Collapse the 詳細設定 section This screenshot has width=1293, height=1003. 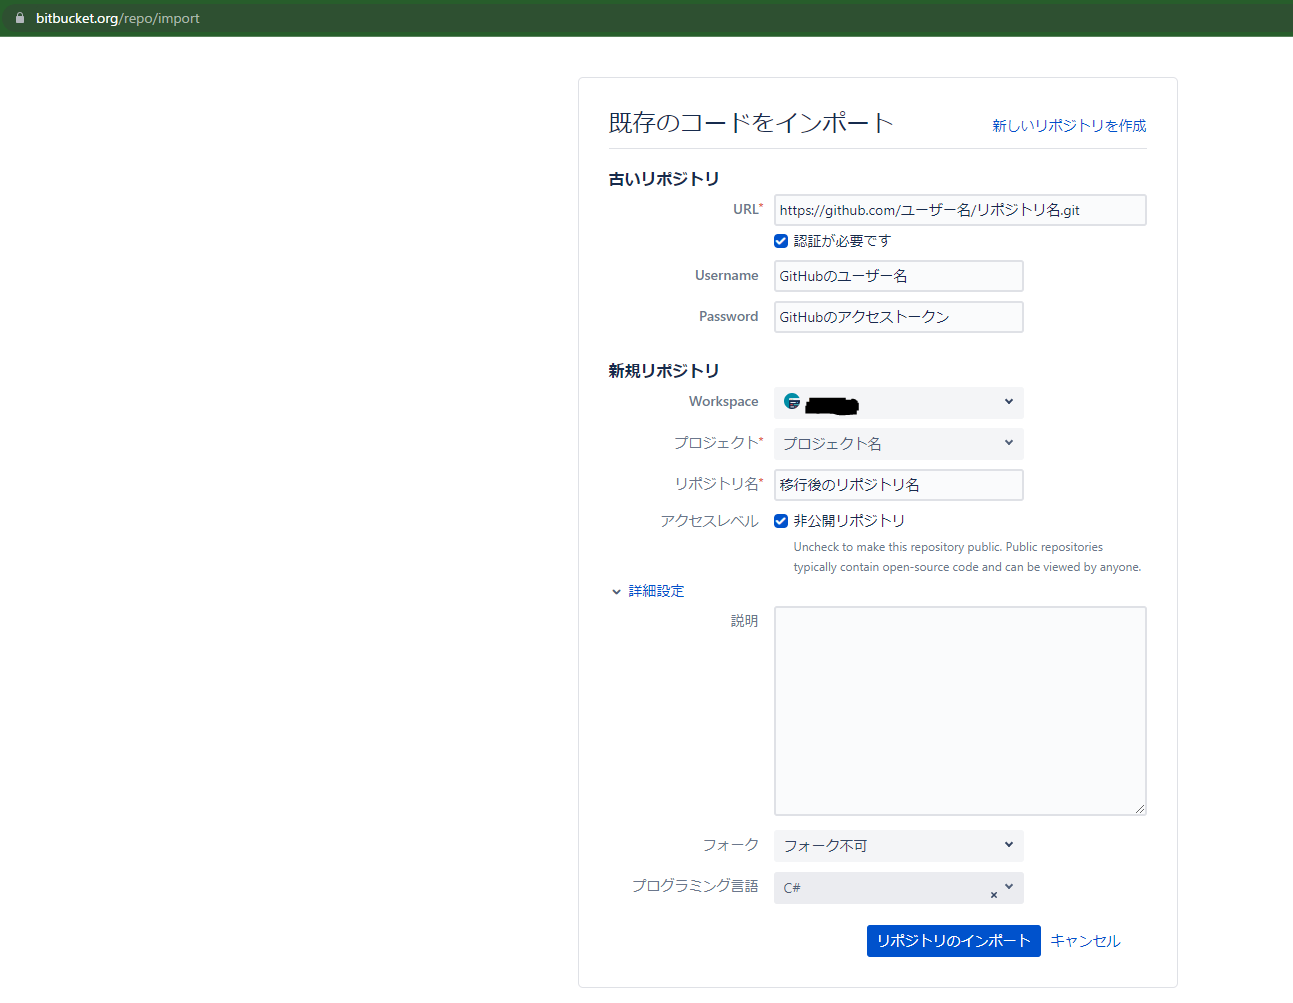click(x=648, y=591)
